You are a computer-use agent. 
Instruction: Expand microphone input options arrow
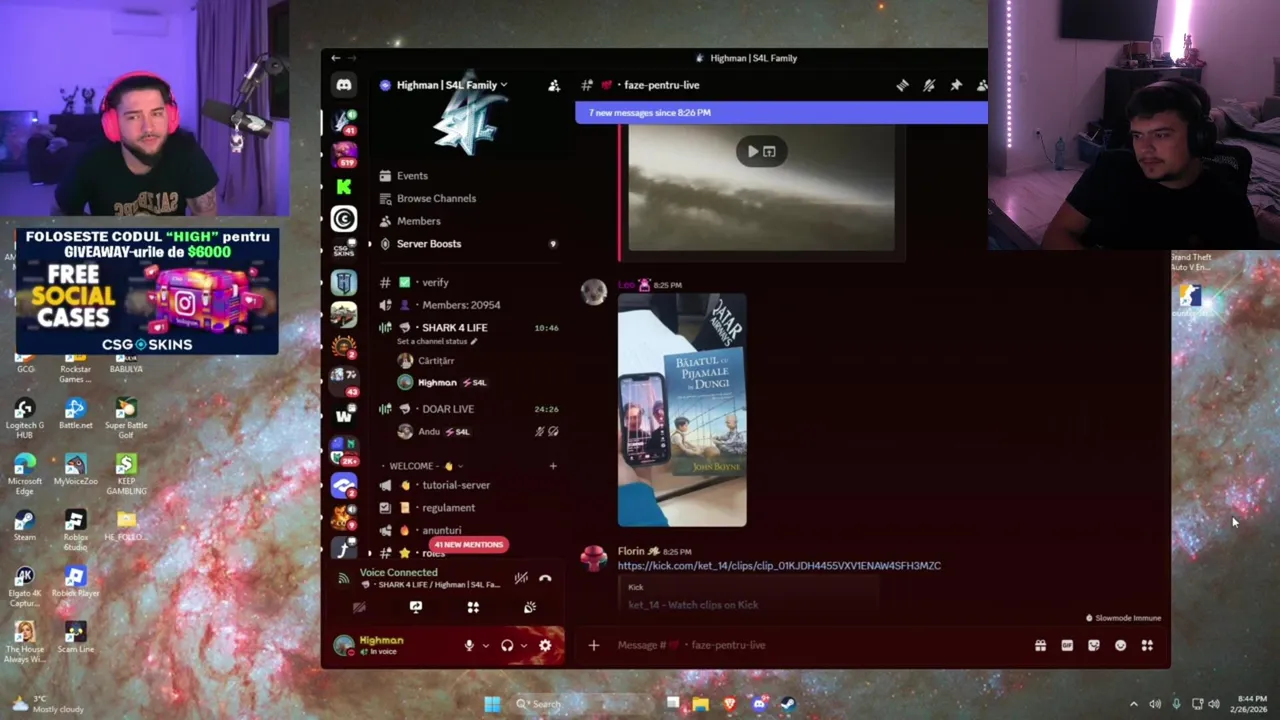click(x=485, y=646)
